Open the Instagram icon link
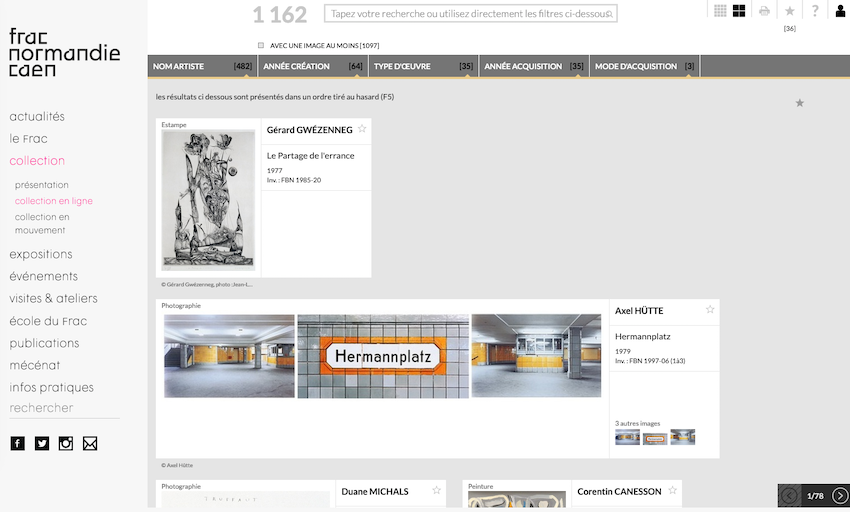The width and height of the screenshot is (850, 512). click(66, 443)
